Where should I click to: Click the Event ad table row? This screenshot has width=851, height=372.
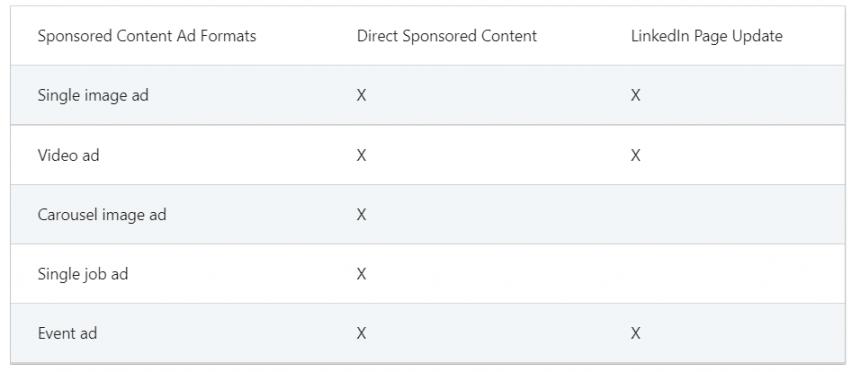coord(428,333)
